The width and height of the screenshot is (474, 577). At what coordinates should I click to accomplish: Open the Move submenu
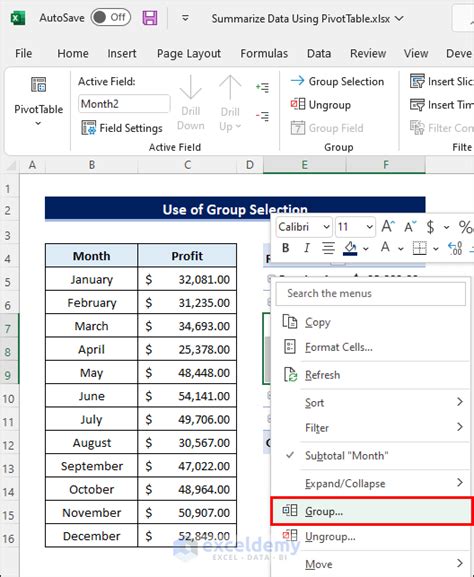coord(370,564)
